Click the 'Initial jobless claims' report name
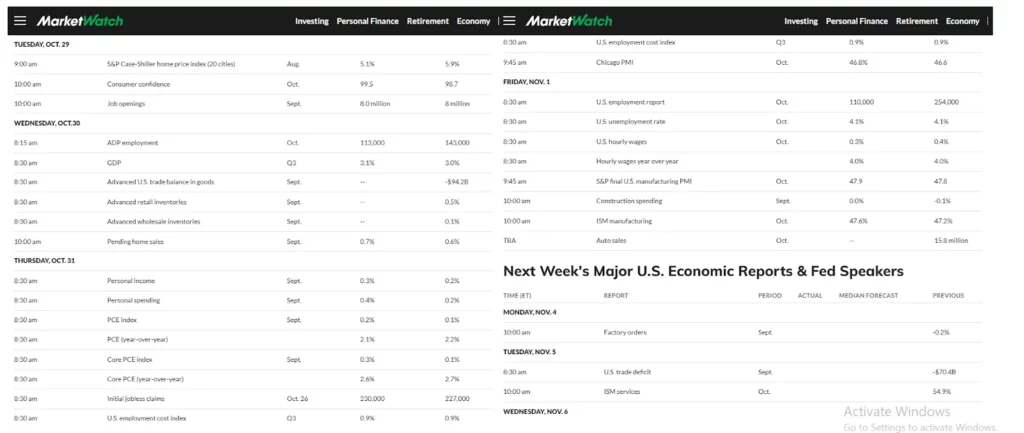The image size is (1024, 433). point(135,398)
